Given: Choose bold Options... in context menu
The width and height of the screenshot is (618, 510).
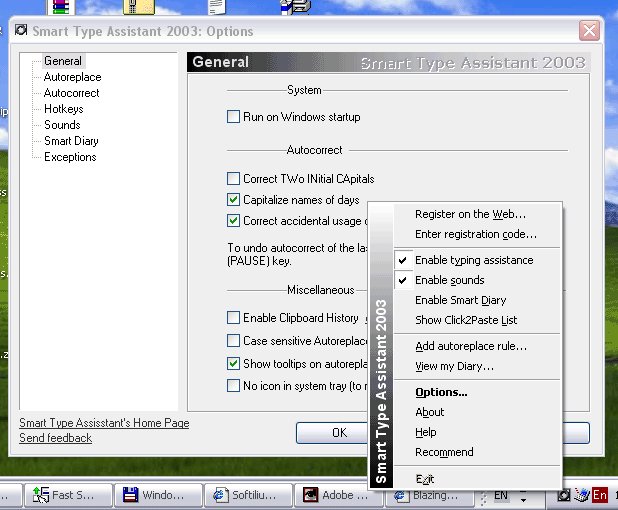Looking at the screenshot, I should (x=477, y=392).
